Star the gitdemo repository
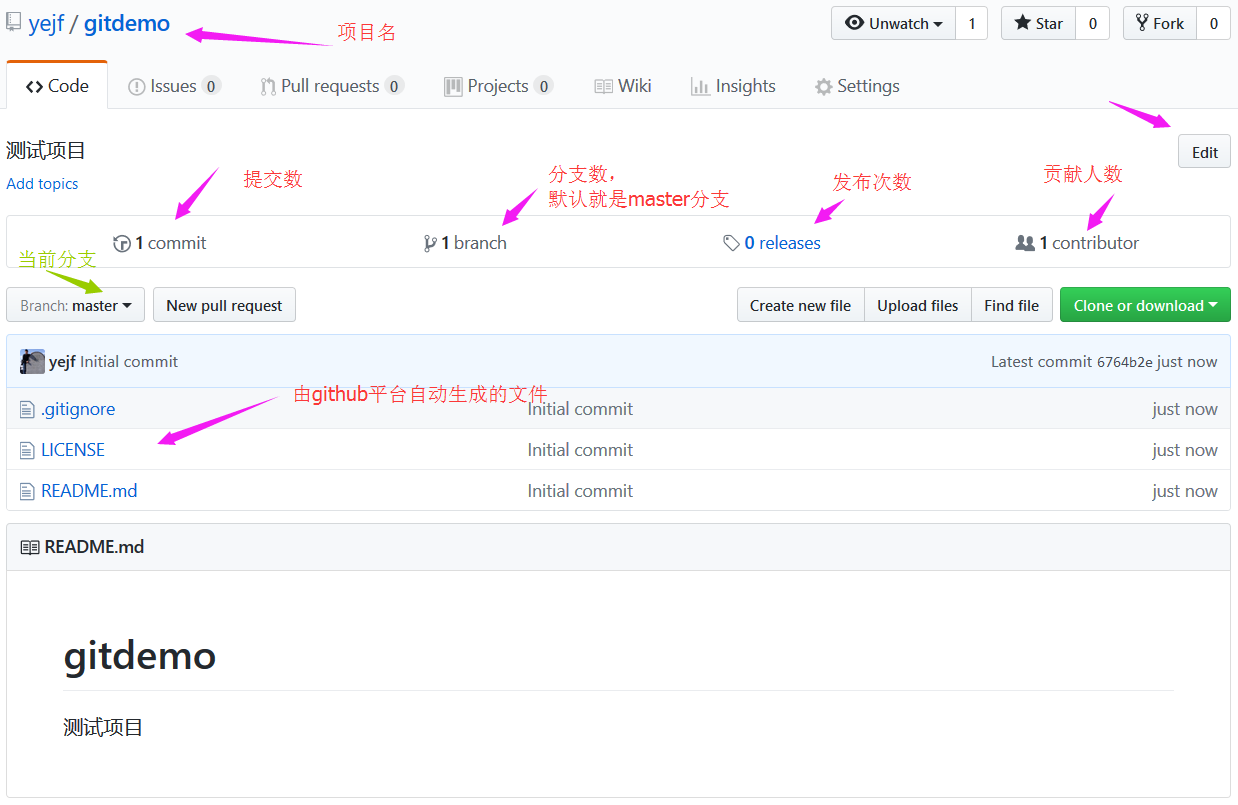This screenshot has height=805, width=1238. click(1038, 23)
